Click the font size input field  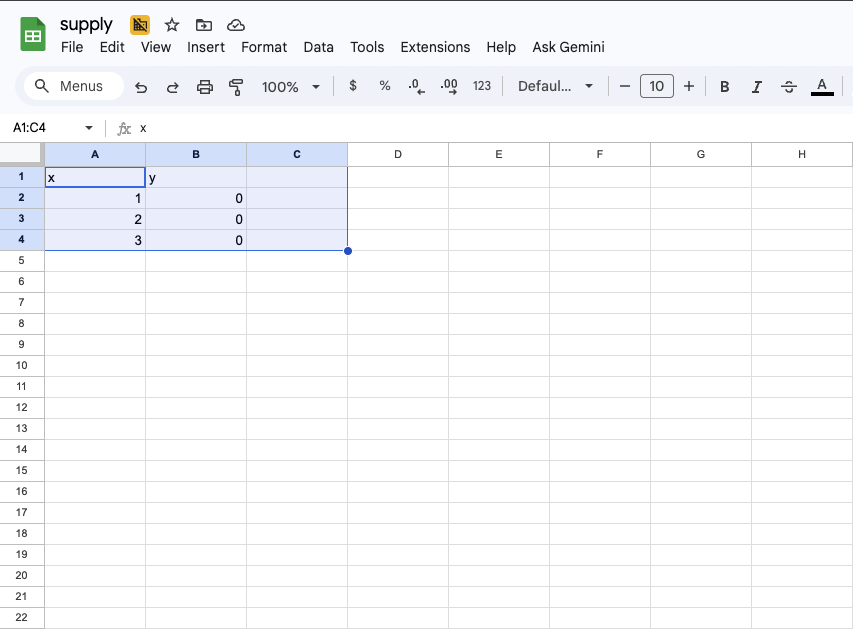[656, 87]
